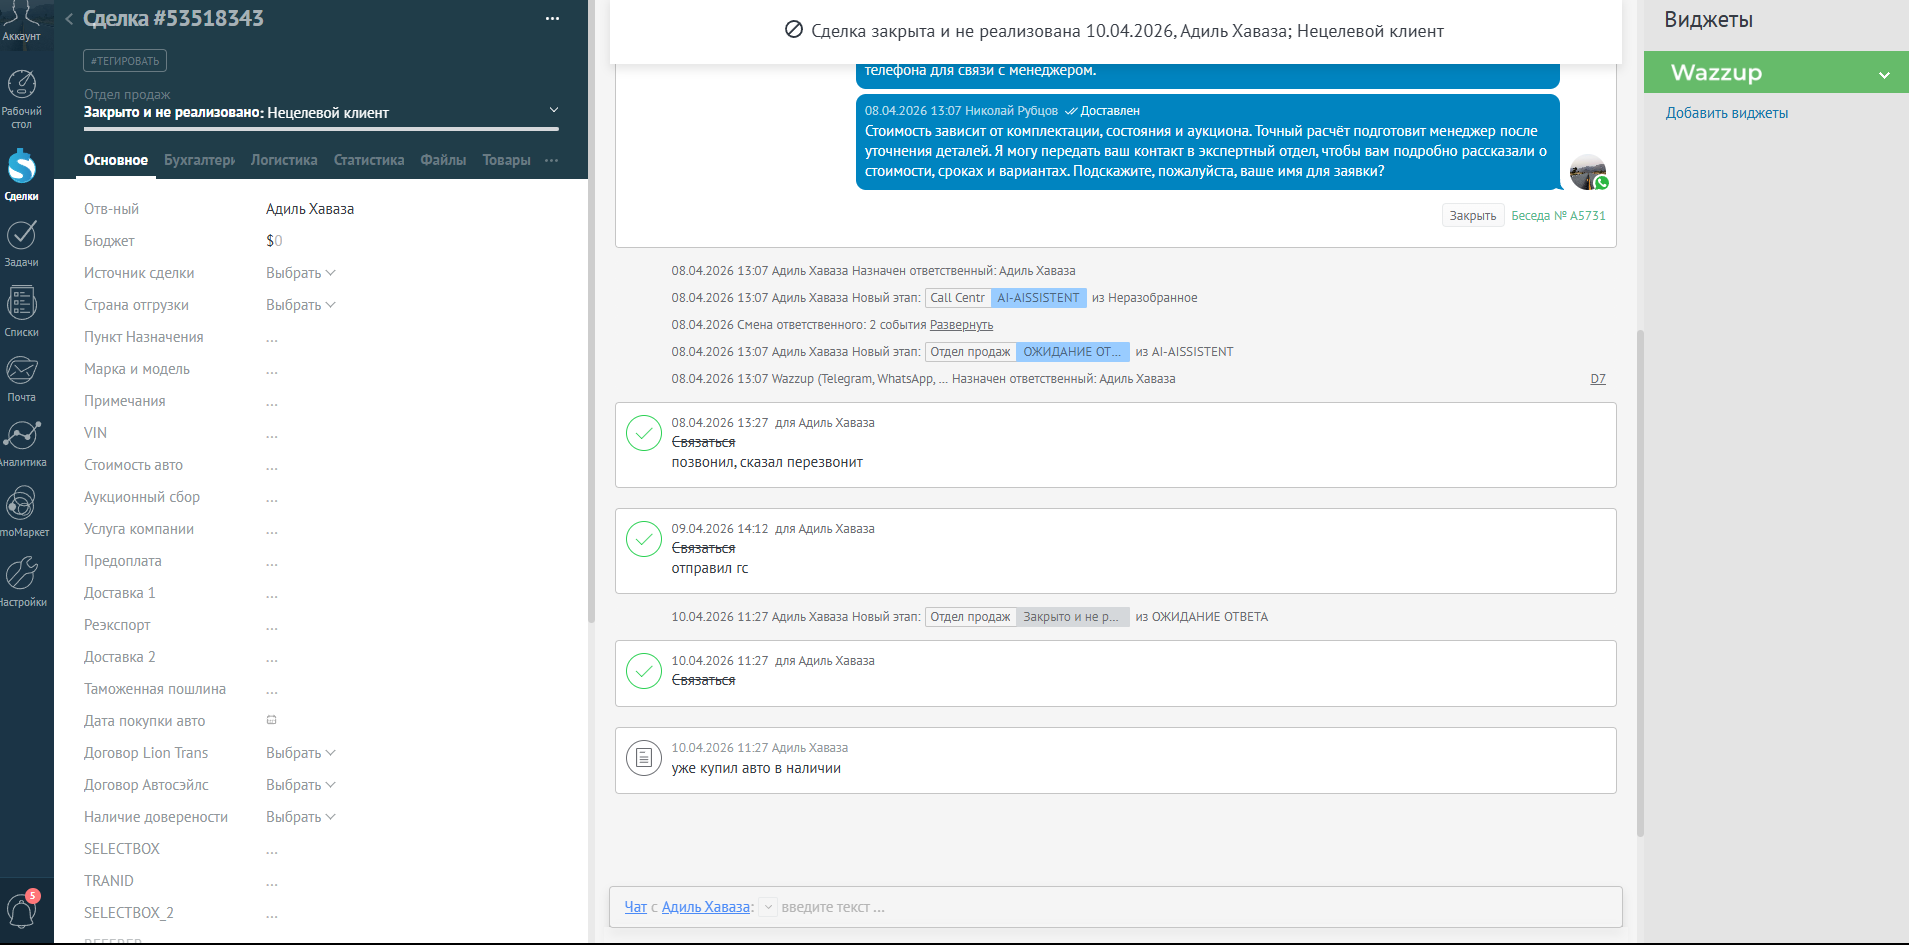Click the closed-deal prohibition icon in banner
The width and height of the screenshot is (1909, 945).
(794, 30)
